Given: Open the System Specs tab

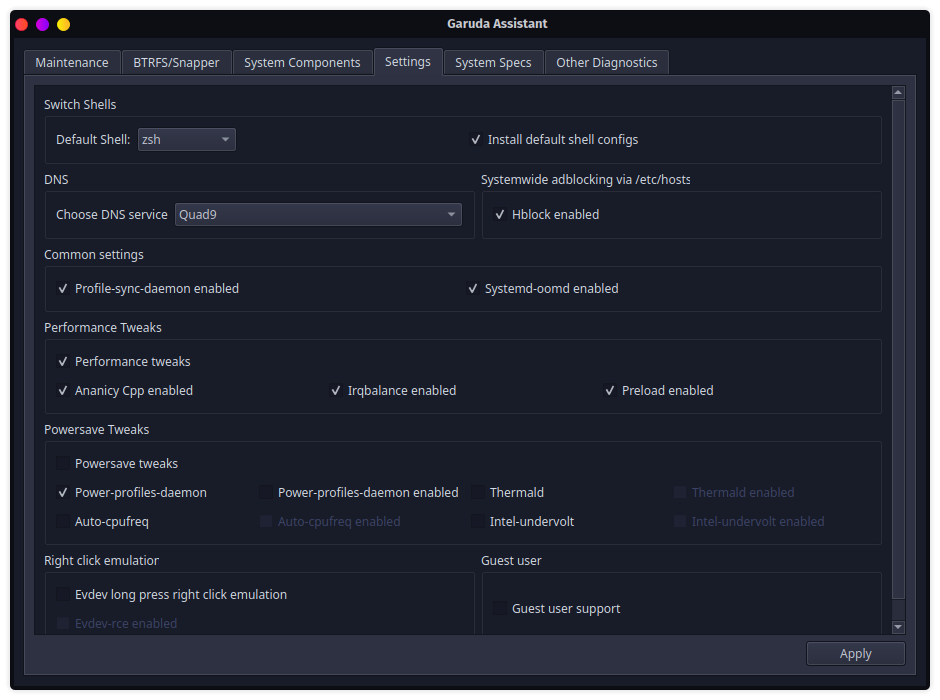Looking at the screenshot, I should (493, 62).
